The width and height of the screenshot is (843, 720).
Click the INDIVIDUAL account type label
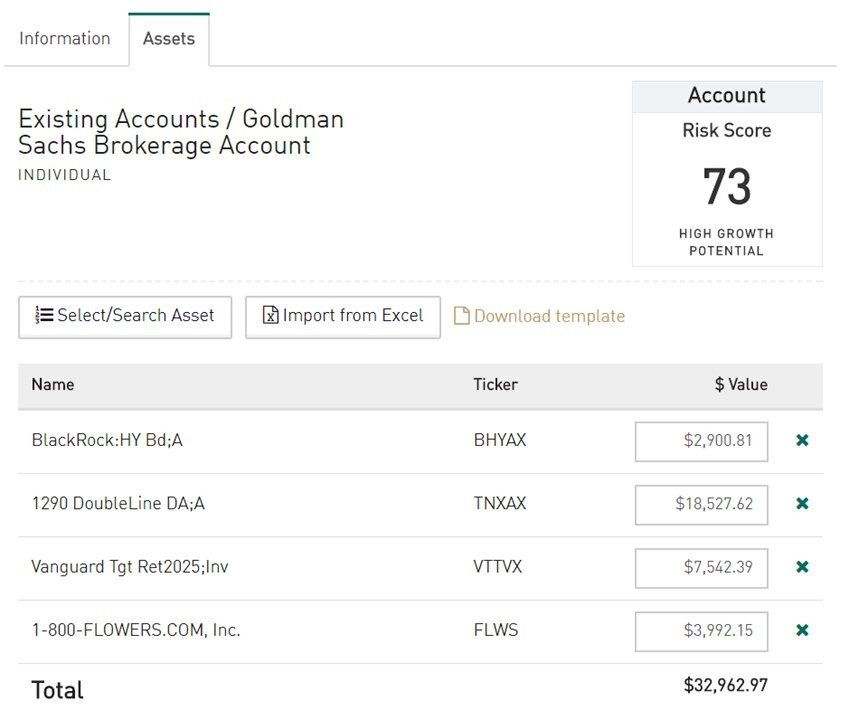[x=65, y=175]
